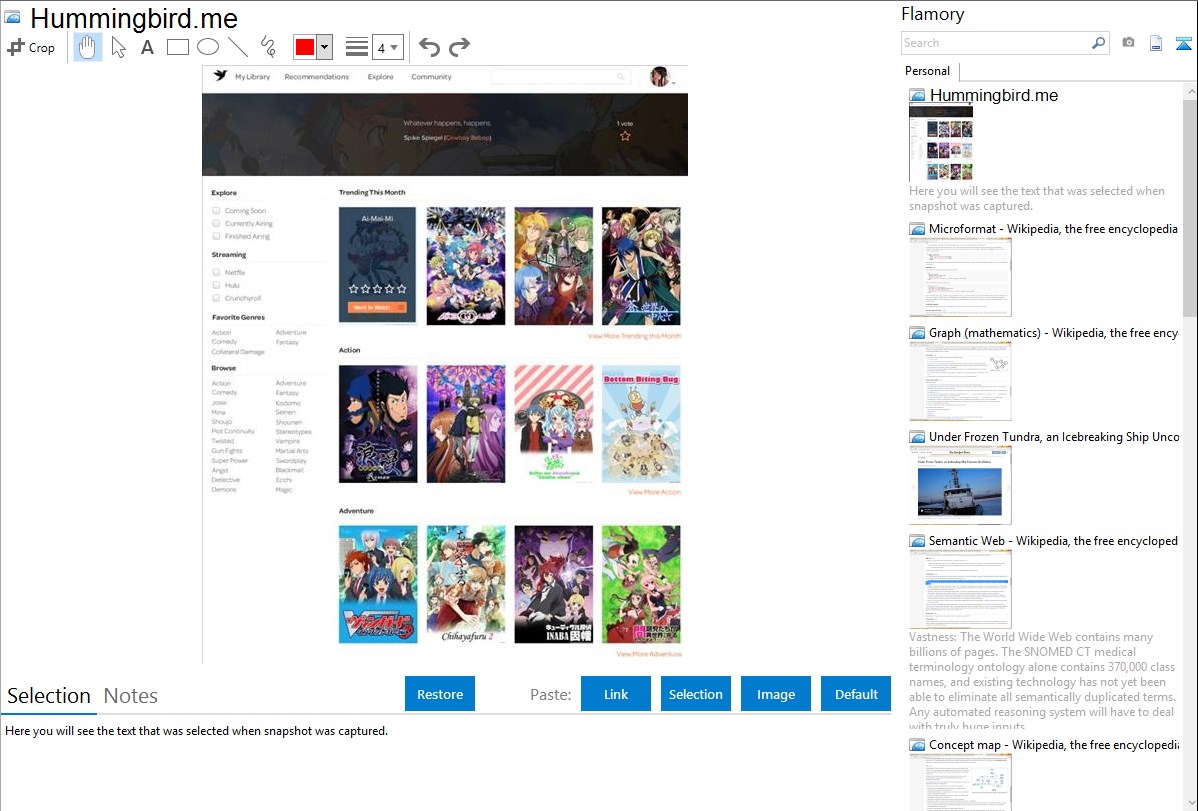Follow View More Trending this Month link

(634, 336)
